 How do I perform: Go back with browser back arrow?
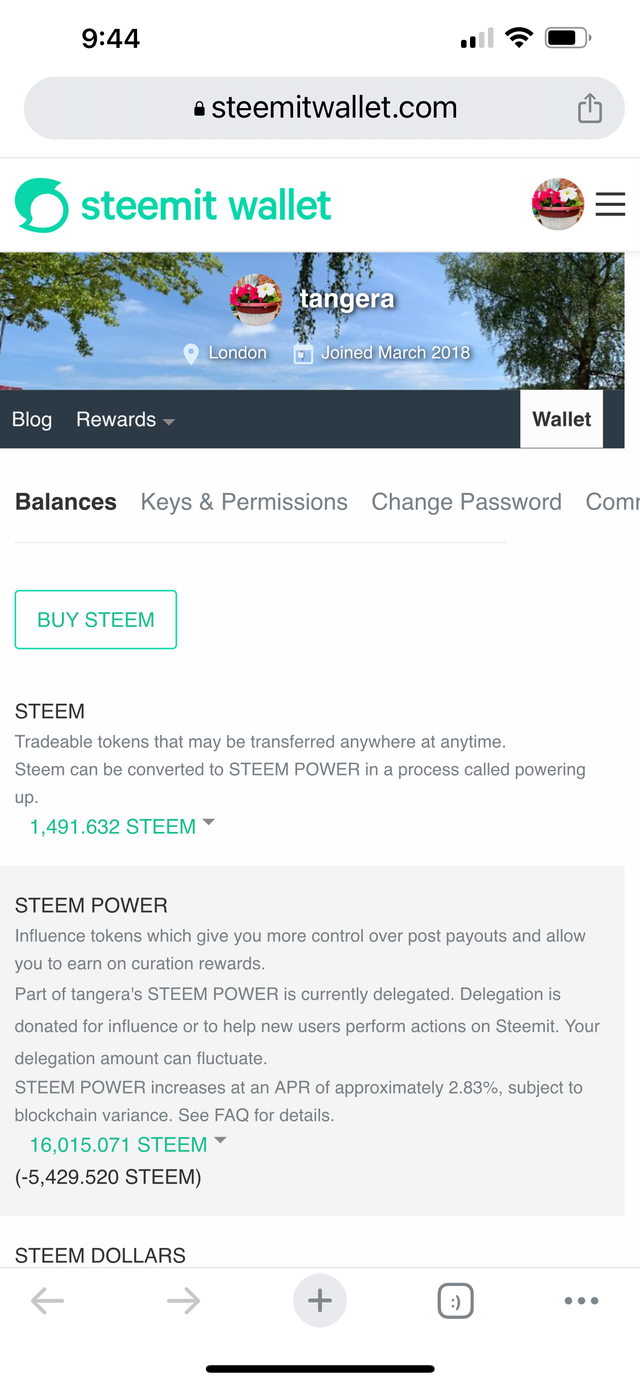(x=47, y=1300)
